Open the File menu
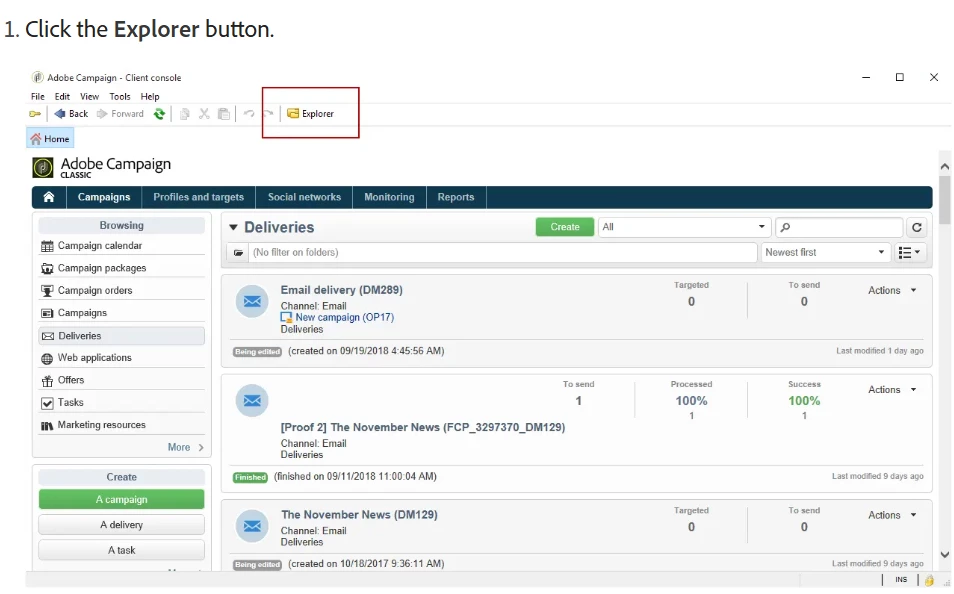 pos(38,96)
